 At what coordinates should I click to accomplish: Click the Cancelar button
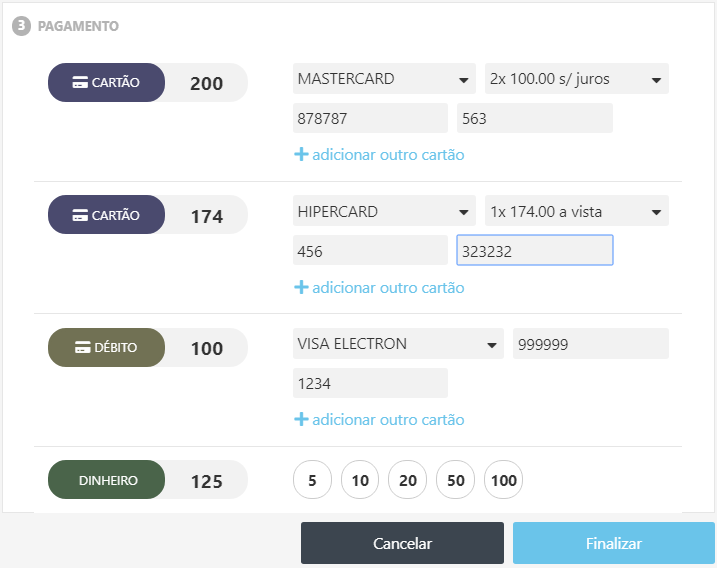click(x=402, y=544)
